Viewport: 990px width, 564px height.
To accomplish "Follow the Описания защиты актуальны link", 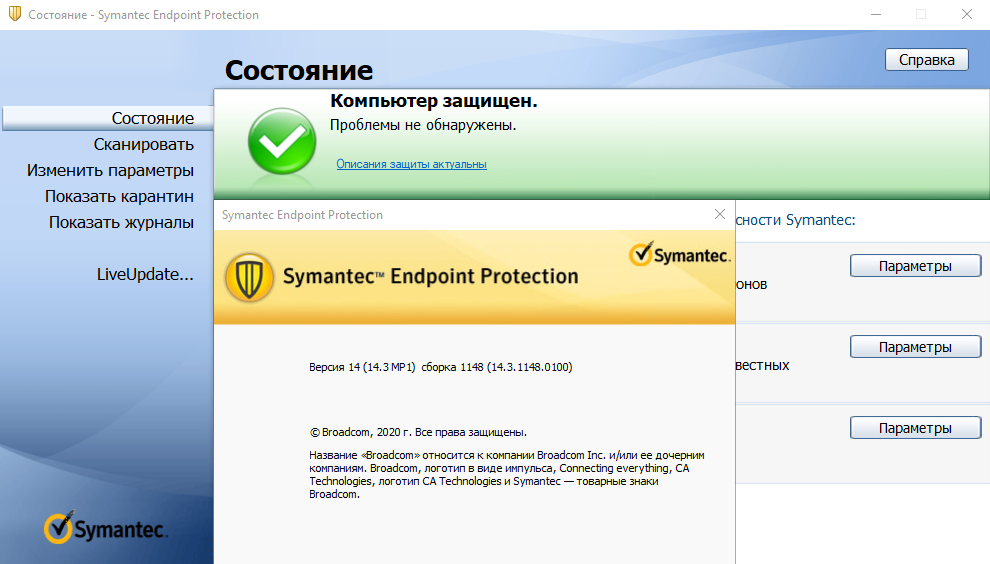I will point(411,164).
